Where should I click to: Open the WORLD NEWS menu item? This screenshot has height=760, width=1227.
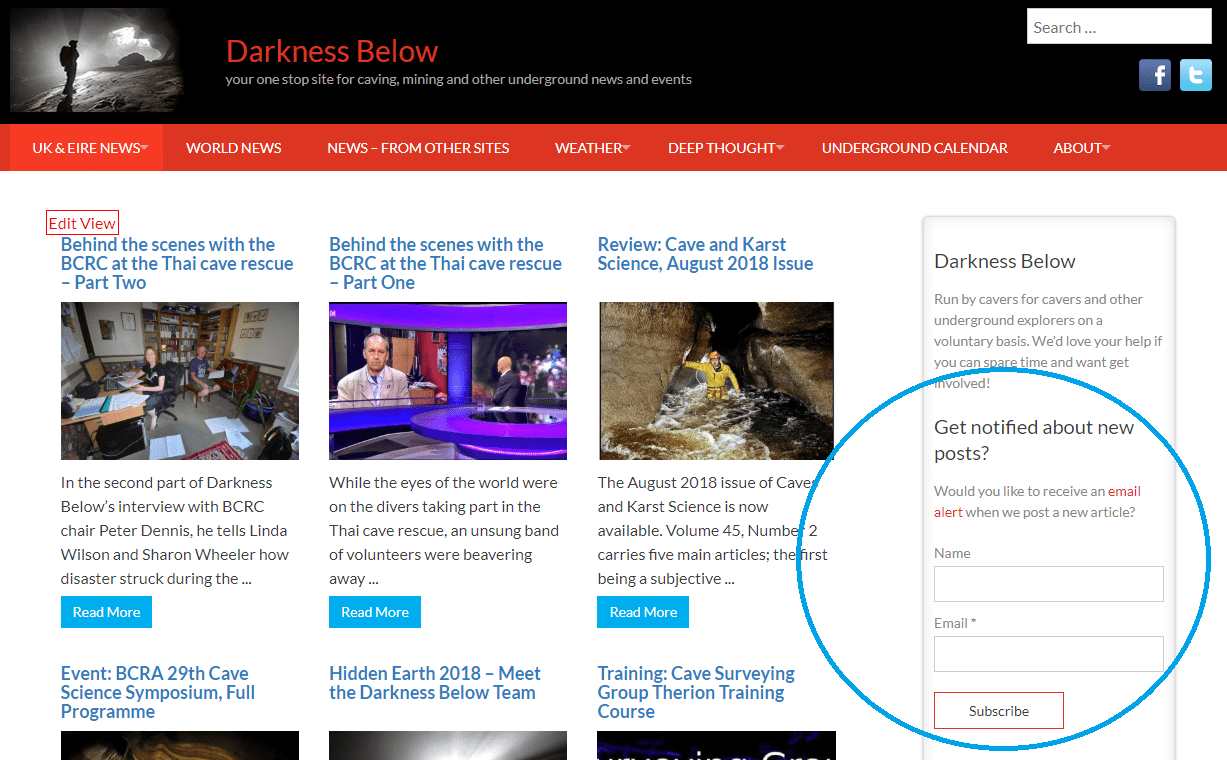point(234,148)
